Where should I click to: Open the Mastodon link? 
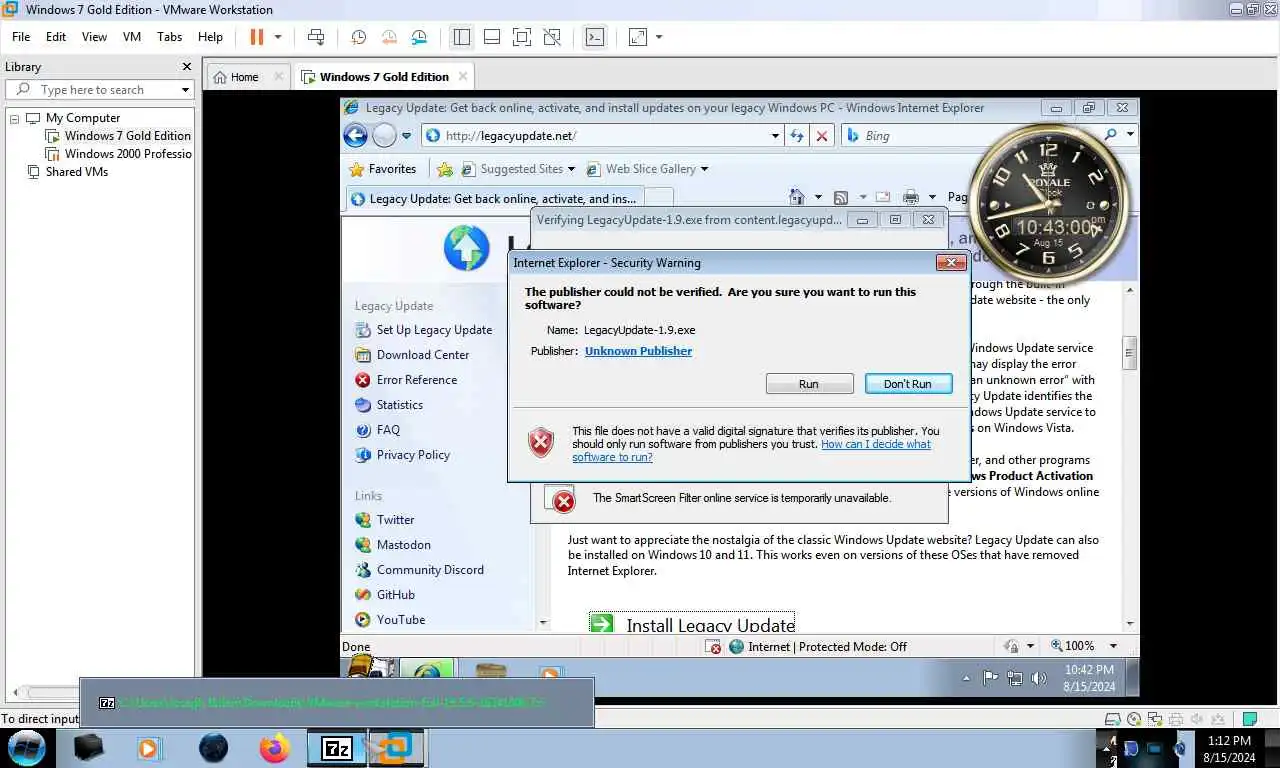[x=404, y=545]
